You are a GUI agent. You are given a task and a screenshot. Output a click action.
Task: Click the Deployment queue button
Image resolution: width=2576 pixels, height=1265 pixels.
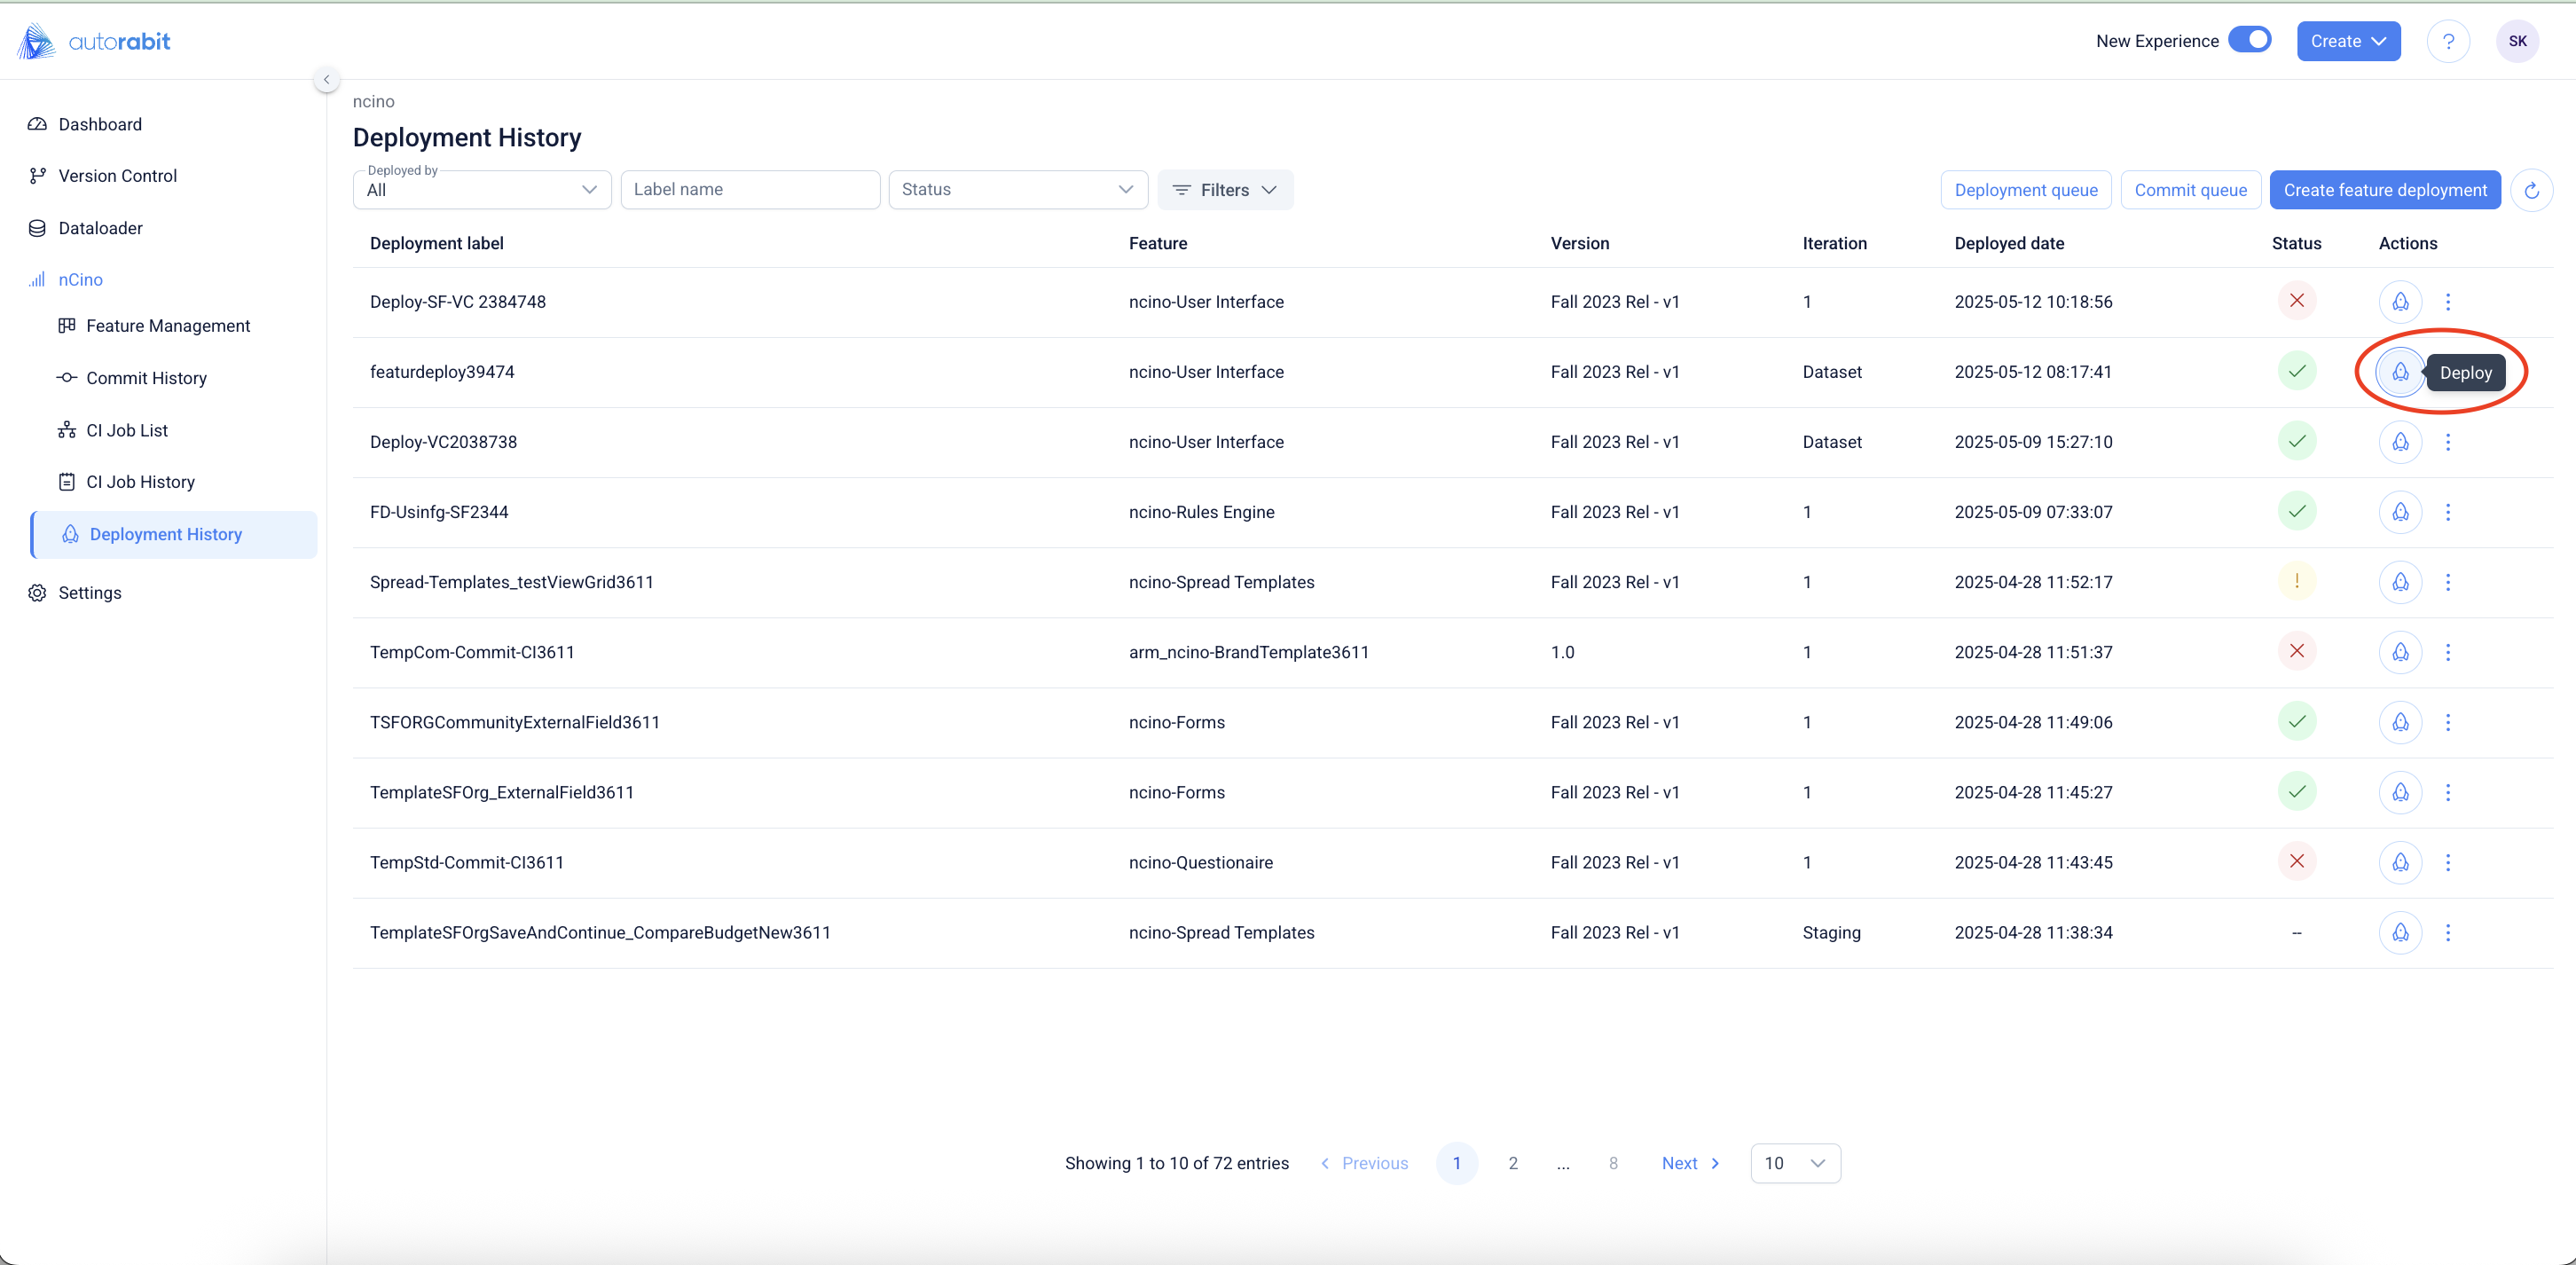tap(2025, 190)
